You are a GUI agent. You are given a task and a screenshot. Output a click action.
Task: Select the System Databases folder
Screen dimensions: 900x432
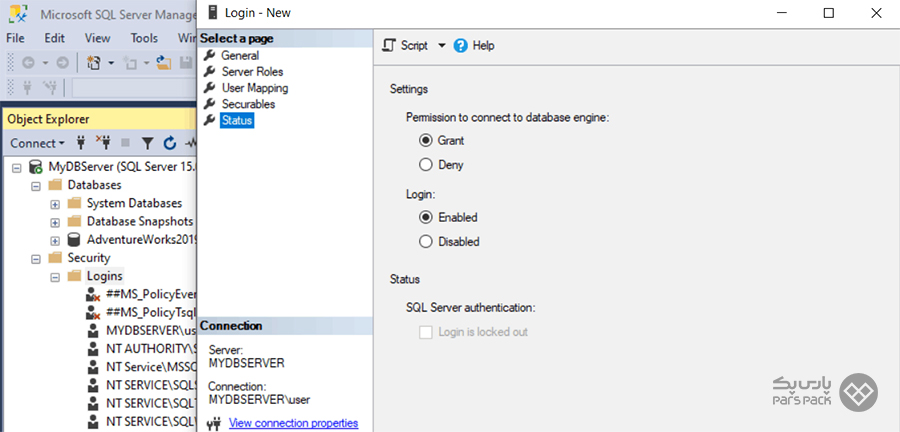(134, 203)
